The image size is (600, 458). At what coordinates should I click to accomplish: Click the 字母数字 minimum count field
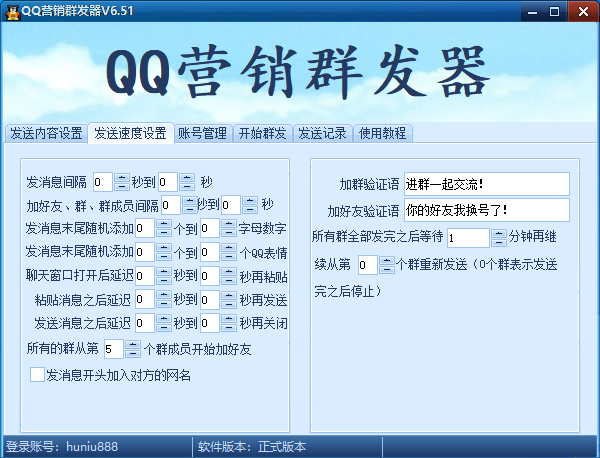(x=145, y=228)
